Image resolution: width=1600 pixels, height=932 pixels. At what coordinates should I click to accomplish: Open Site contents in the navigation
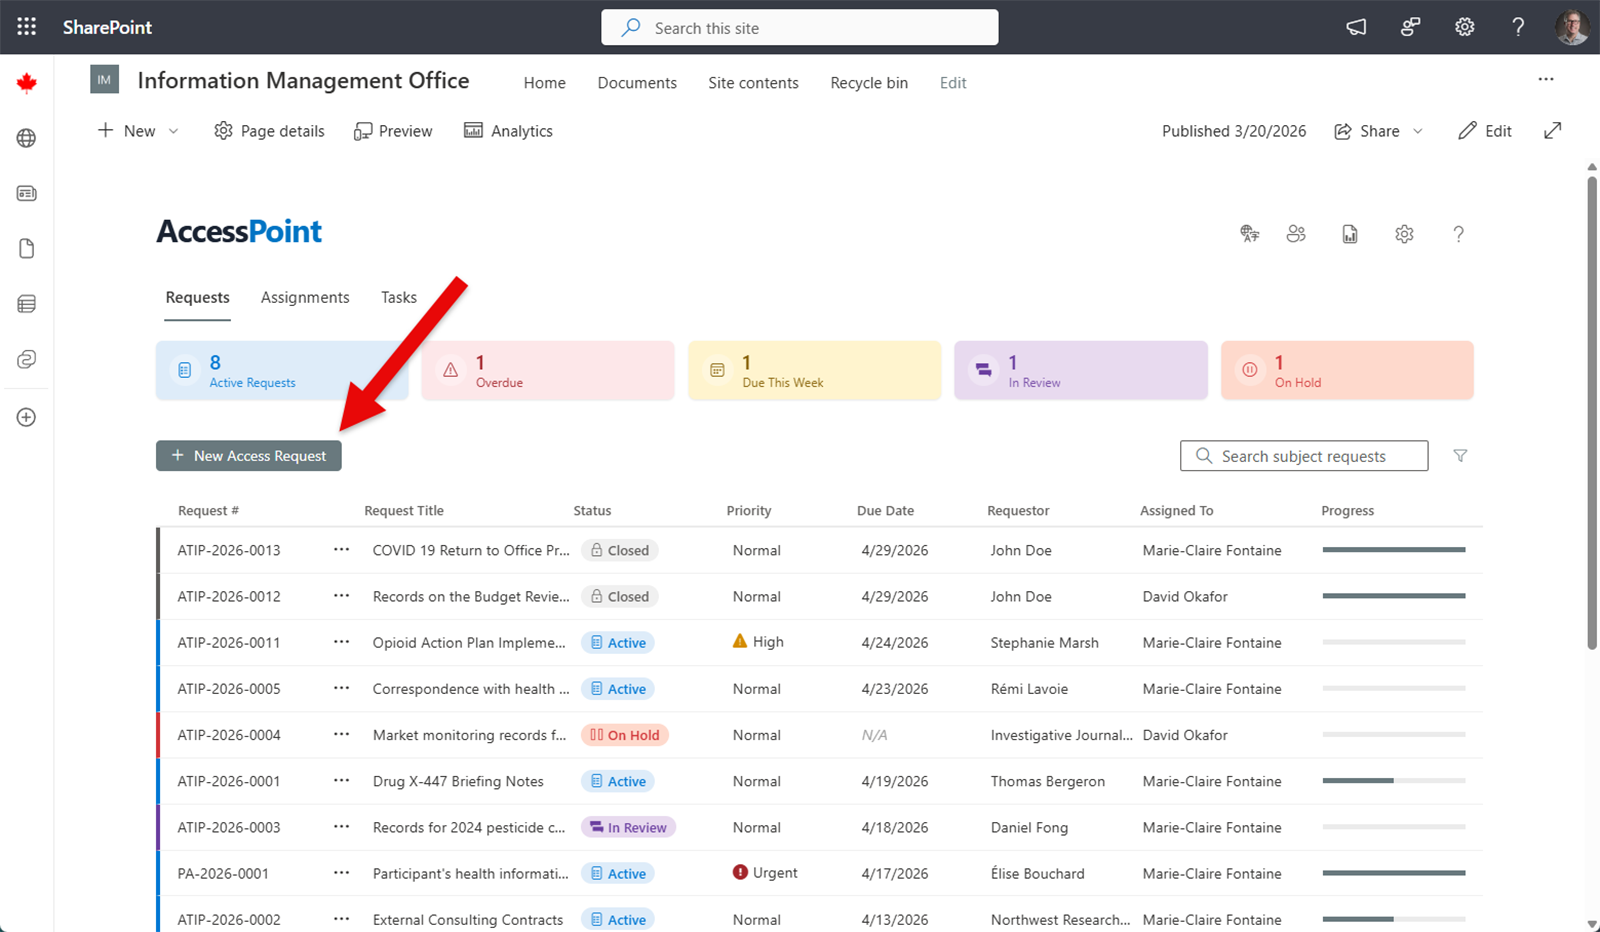(x=753, y=83)
